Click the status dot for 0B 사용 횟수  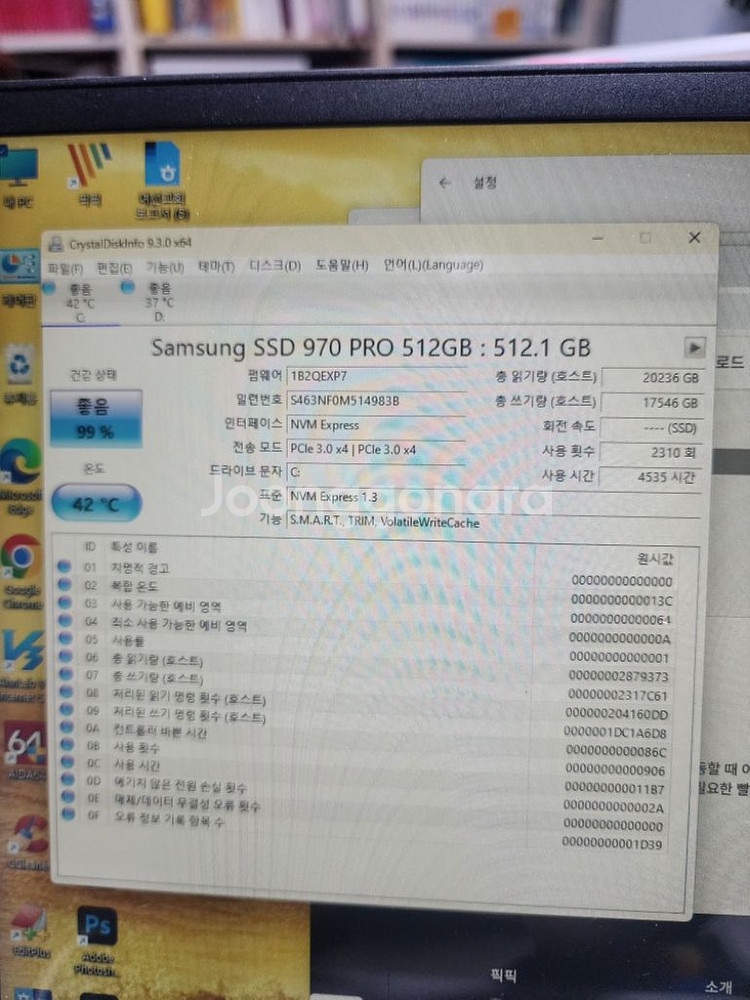(x=68, y=744)
